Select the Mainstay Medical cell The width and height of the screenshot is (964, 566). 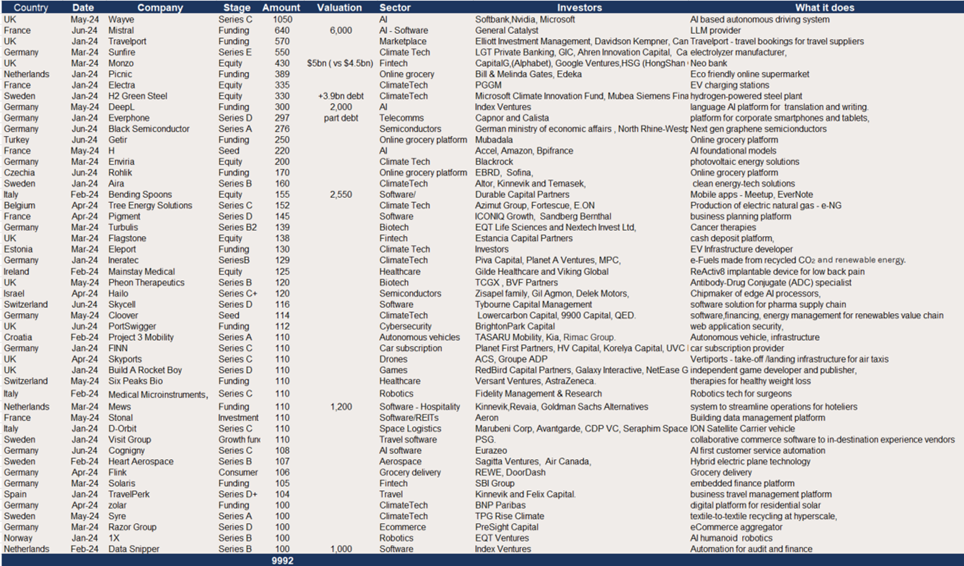(141, 272)
